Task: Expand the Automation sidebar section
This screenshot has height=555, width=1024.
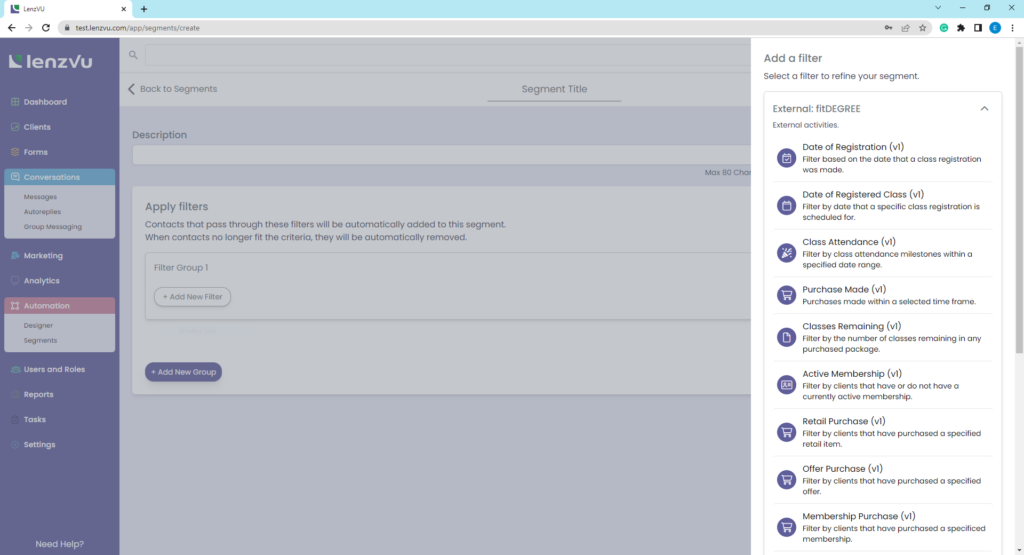Action: pos(47,306)
